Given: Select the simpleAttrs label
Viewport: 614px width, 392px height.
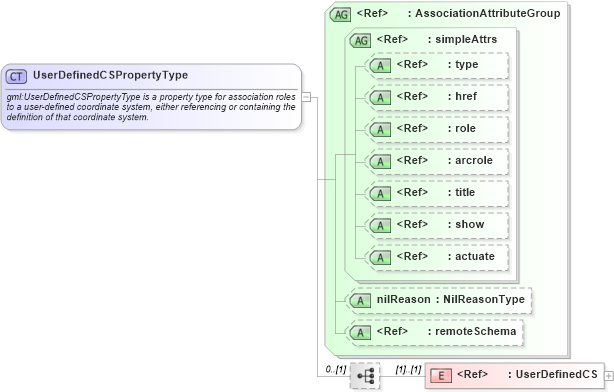Looking at the screenshot, I should [x=466, y=39].
